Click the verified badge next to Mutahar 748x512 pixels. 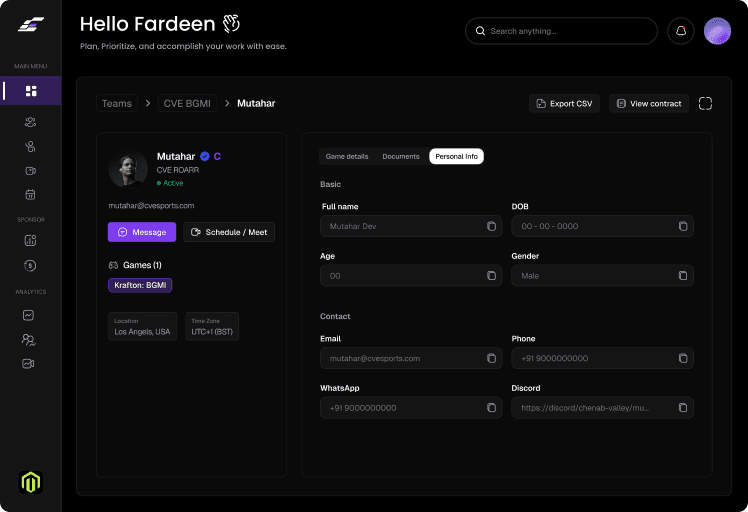[205, 156]
